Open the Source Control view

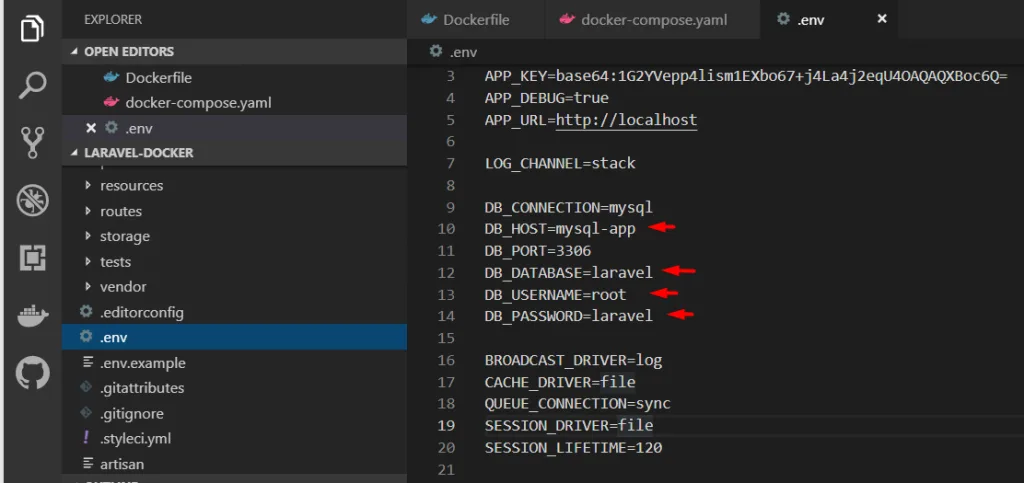(x=33, y=143)
